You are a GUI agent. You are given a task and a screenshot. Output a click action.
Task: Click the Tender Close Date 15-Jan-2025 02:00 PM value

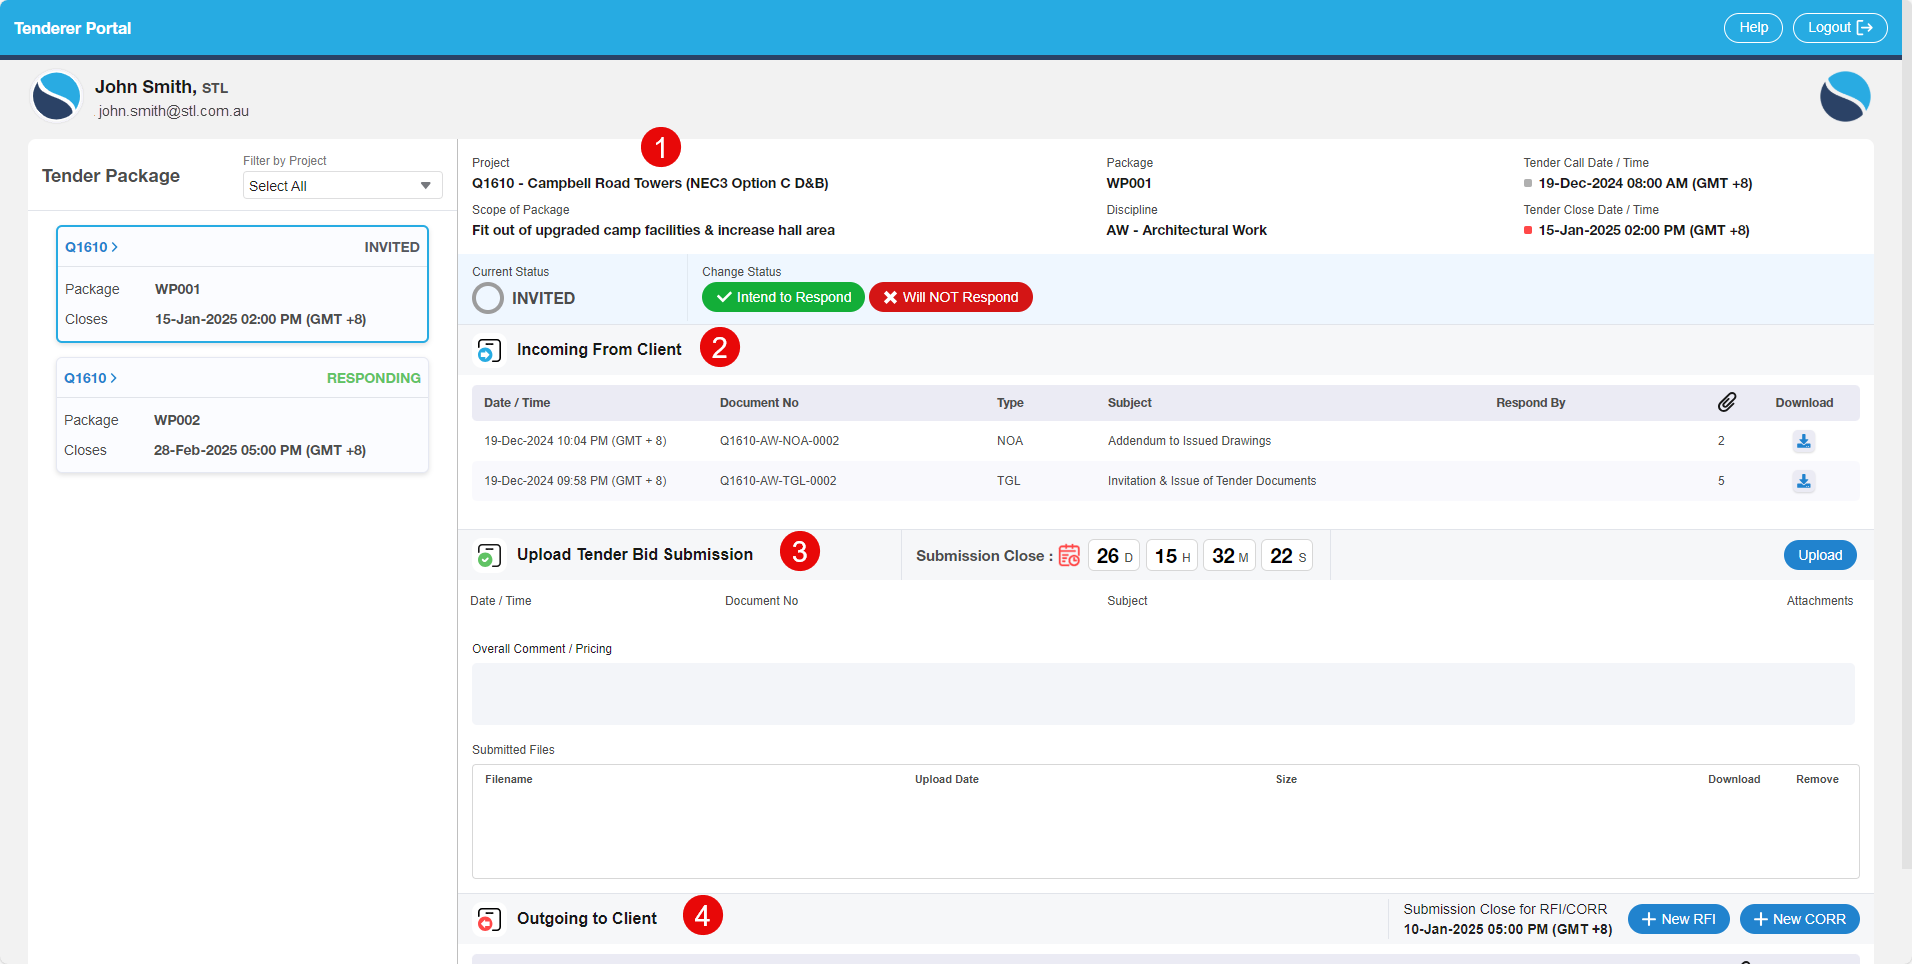(x=1644, y=230)
